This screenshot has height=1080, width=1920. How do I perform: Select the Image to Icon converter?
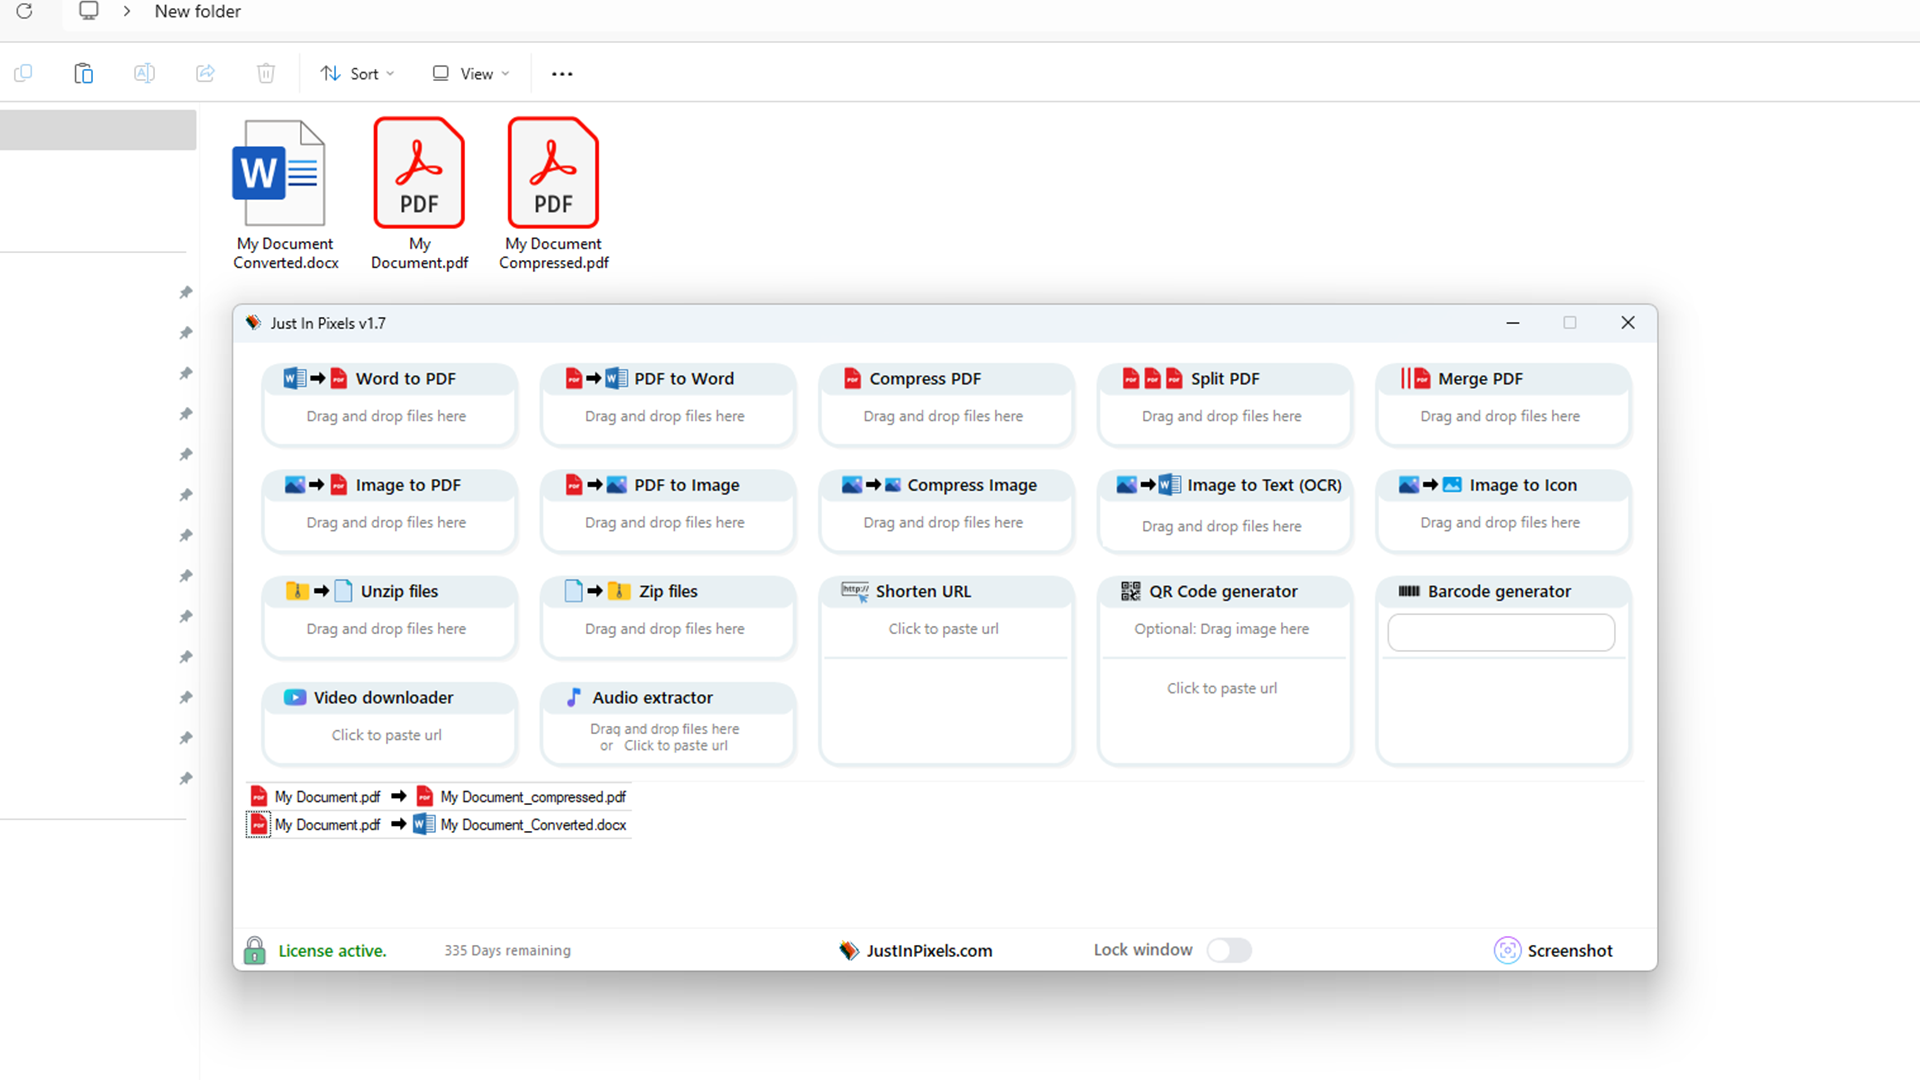tap(1502, 484)
